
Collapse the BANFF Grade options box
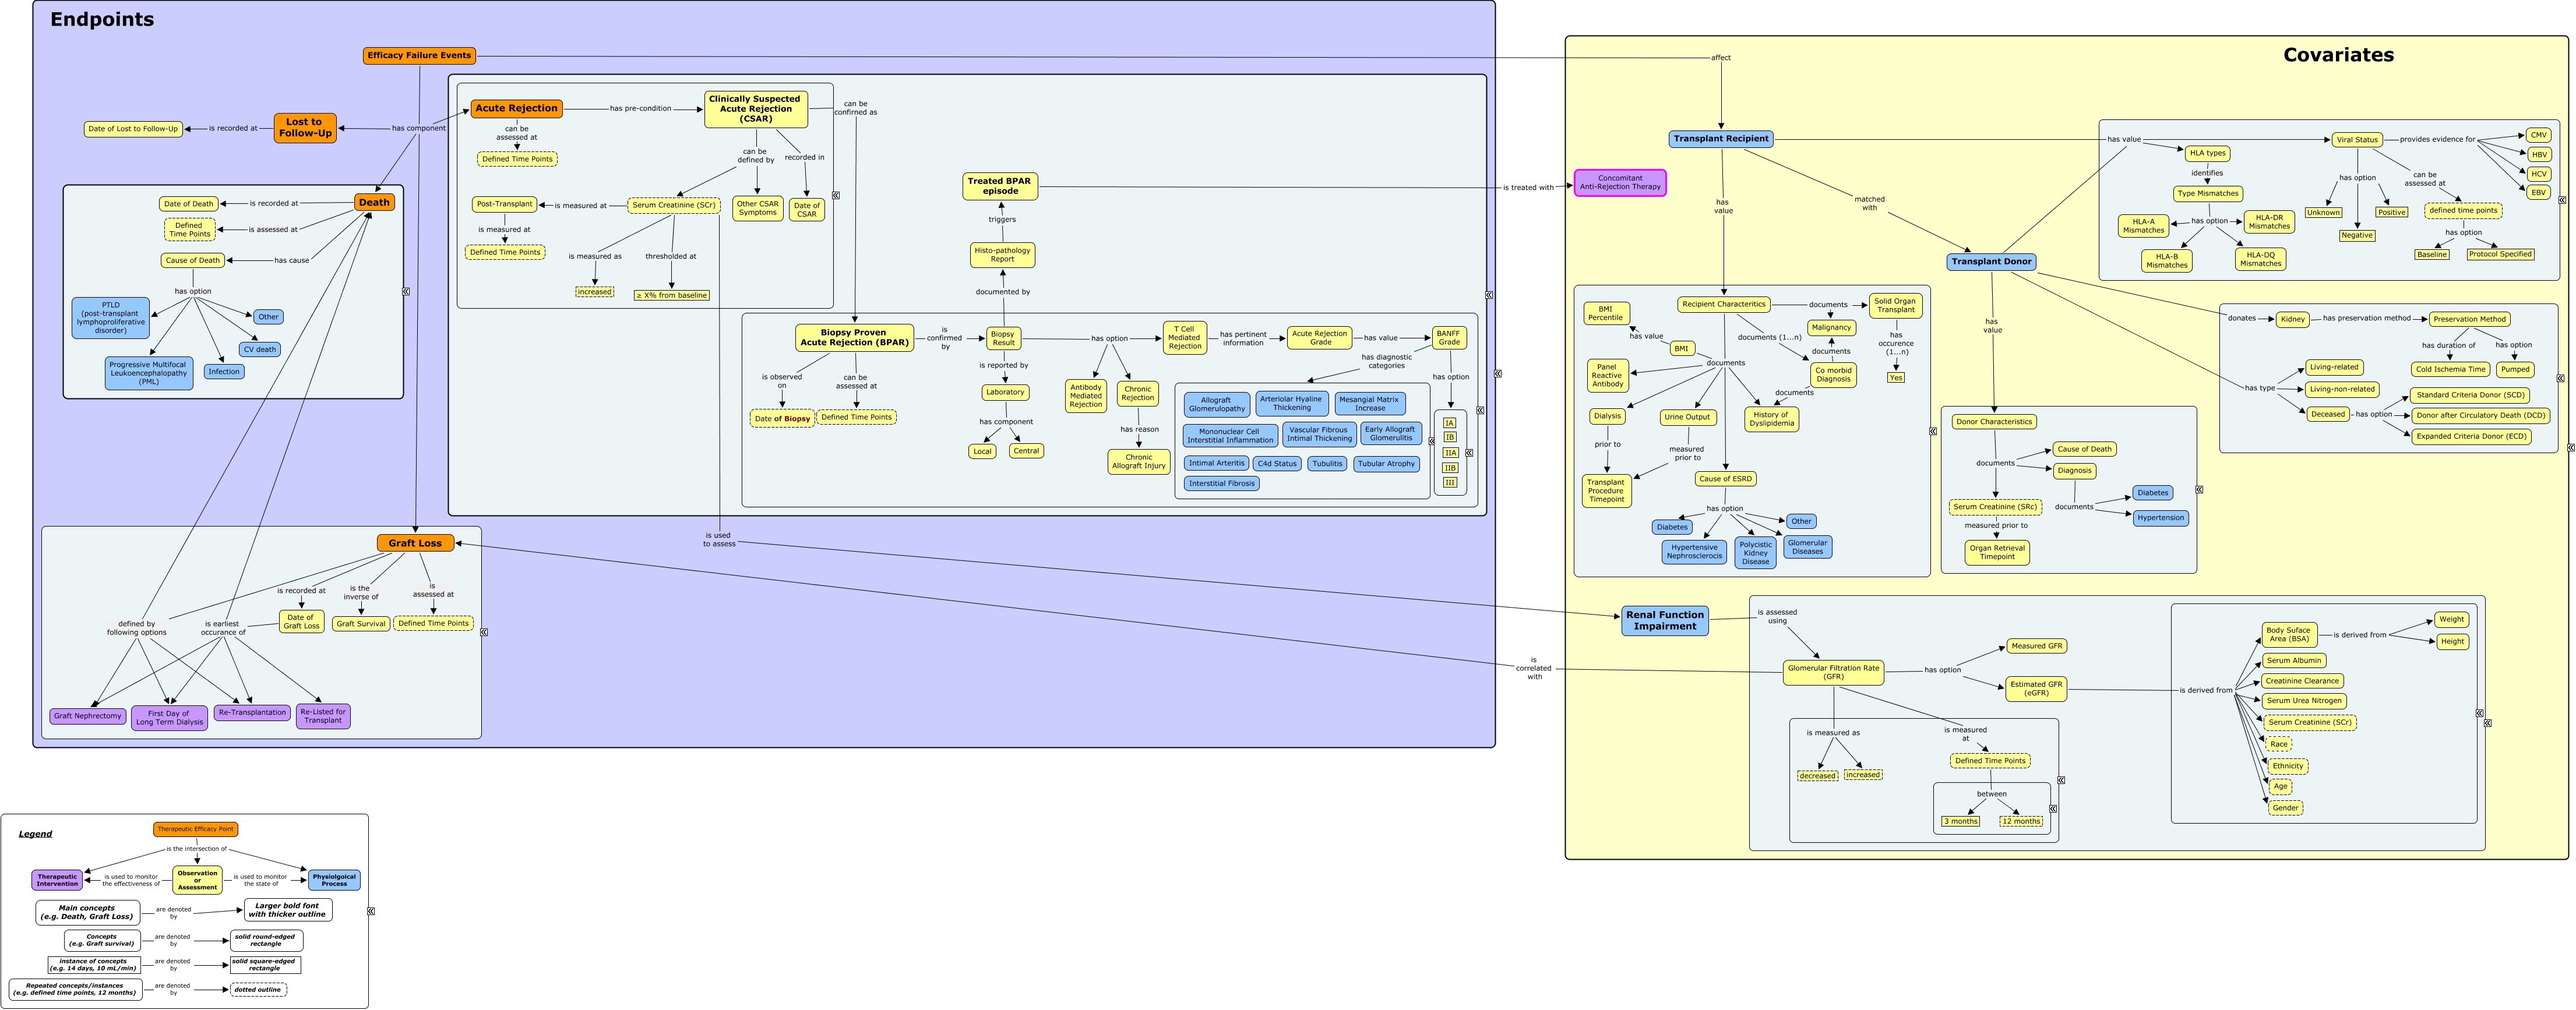click(1469, 453)
